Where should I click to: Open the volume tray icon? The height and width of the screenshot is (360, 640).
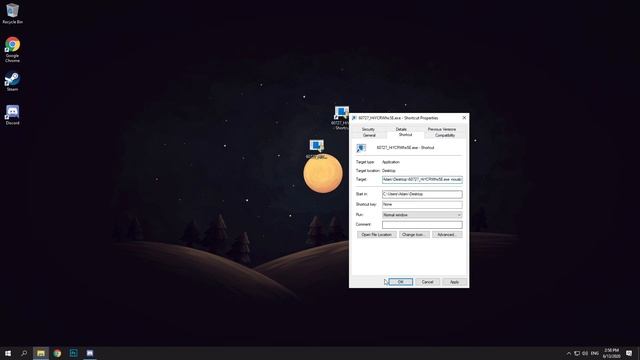tap(585, 353)
